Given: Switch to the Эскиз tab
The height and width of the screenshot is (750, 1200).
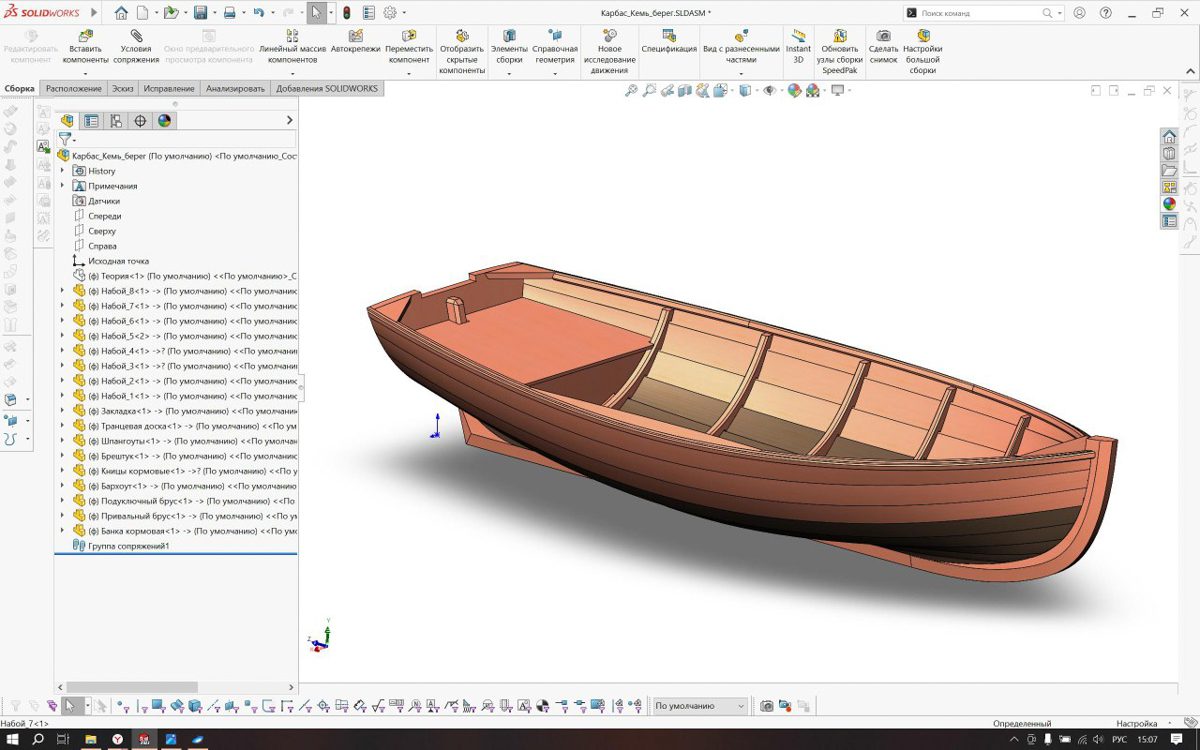Looking at the screenshot, I should pyautogui.click(x=122, y=89).
